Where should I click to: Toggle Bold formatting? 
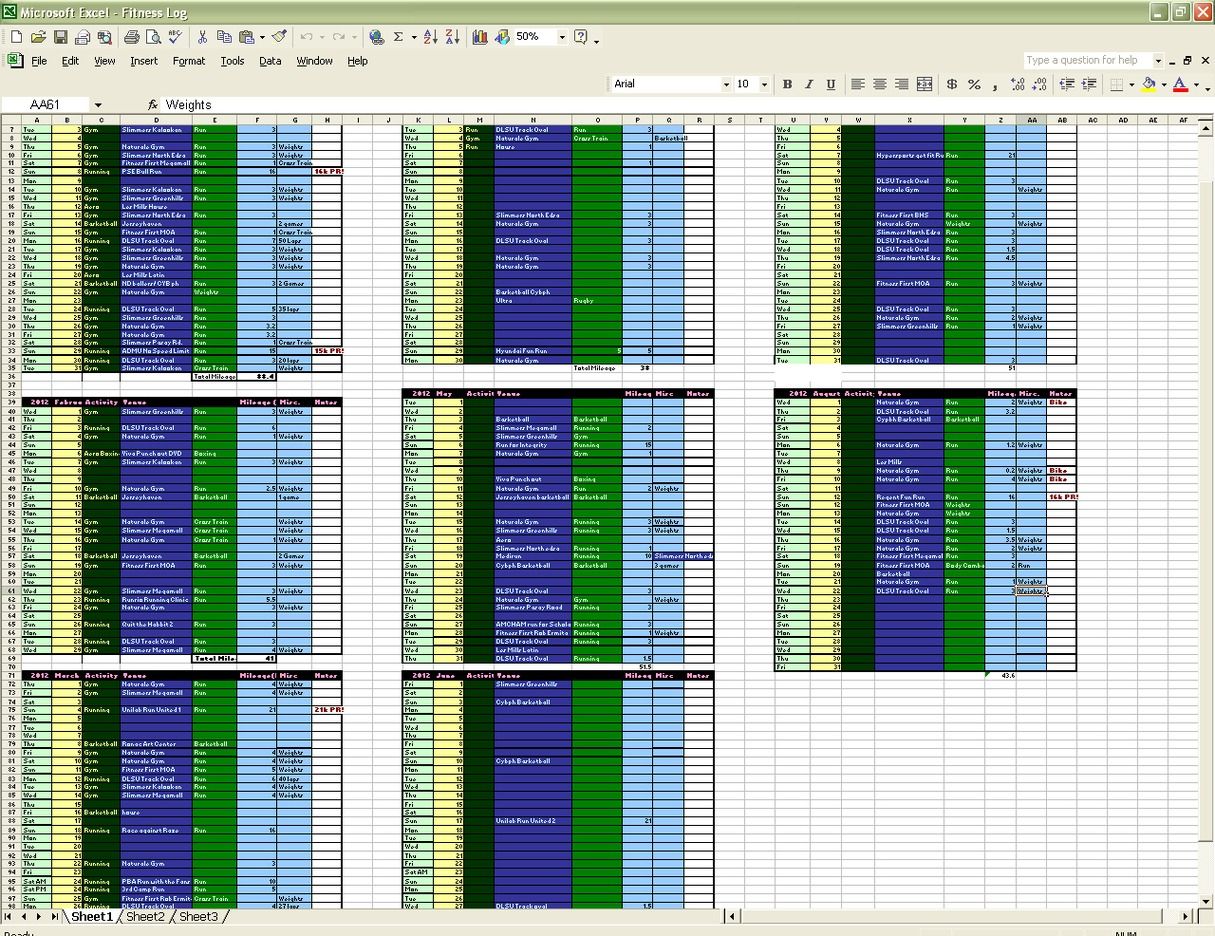[x=787, y=85]
